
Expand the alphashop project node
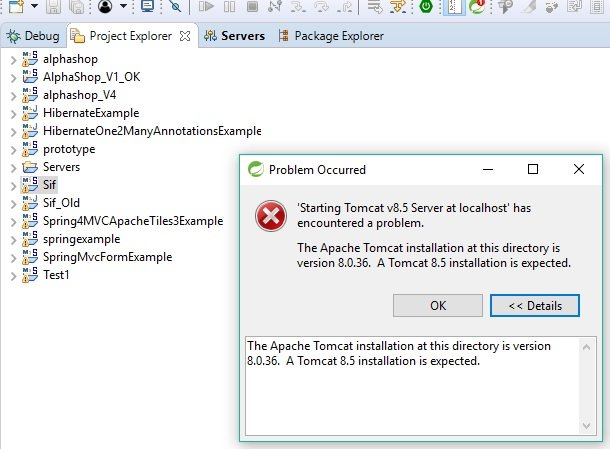[13, 60]
